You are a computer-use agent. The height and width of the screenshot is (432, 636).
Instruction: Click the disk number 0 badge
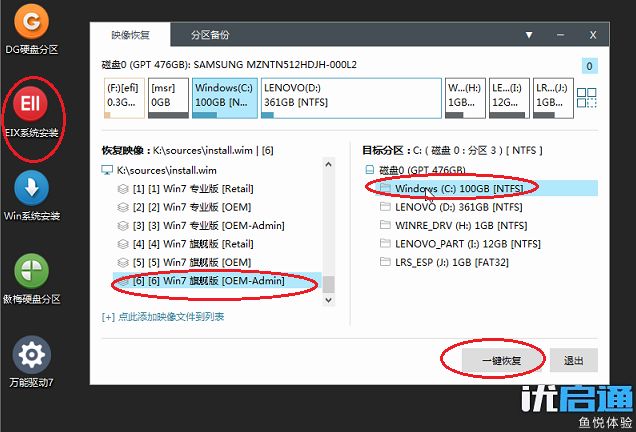pyautogui.click(x=589, y=66)
